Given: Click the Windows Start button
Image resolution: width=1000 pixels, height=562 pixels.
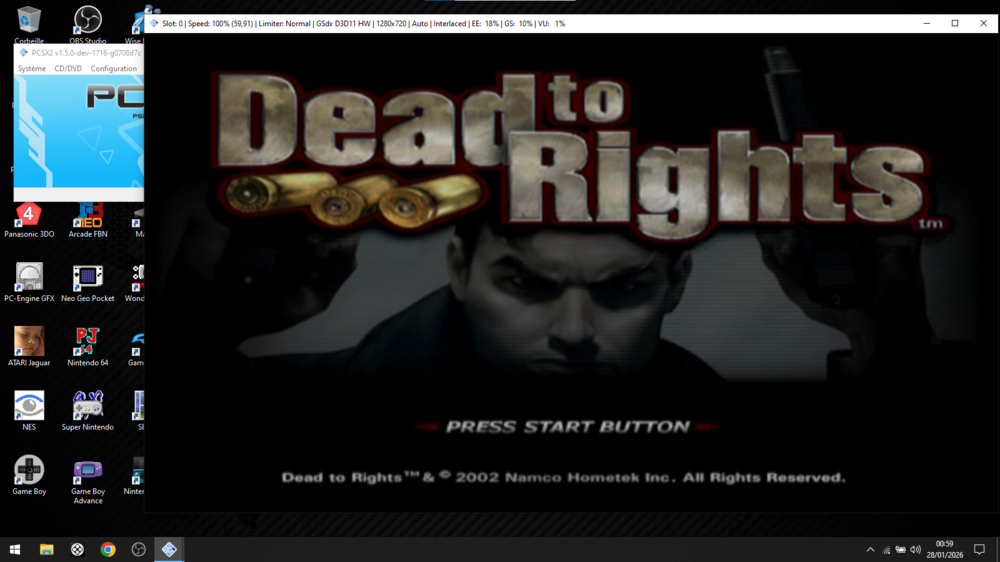Looking at the screenshot, I should coord(15,550).
